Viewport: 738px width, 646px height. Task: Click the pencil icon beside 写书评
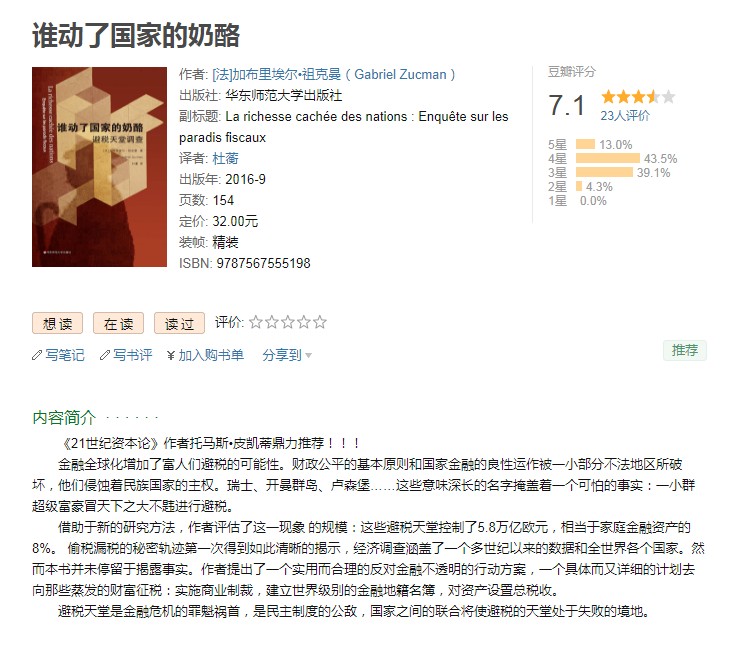click(x=104, y=355)
